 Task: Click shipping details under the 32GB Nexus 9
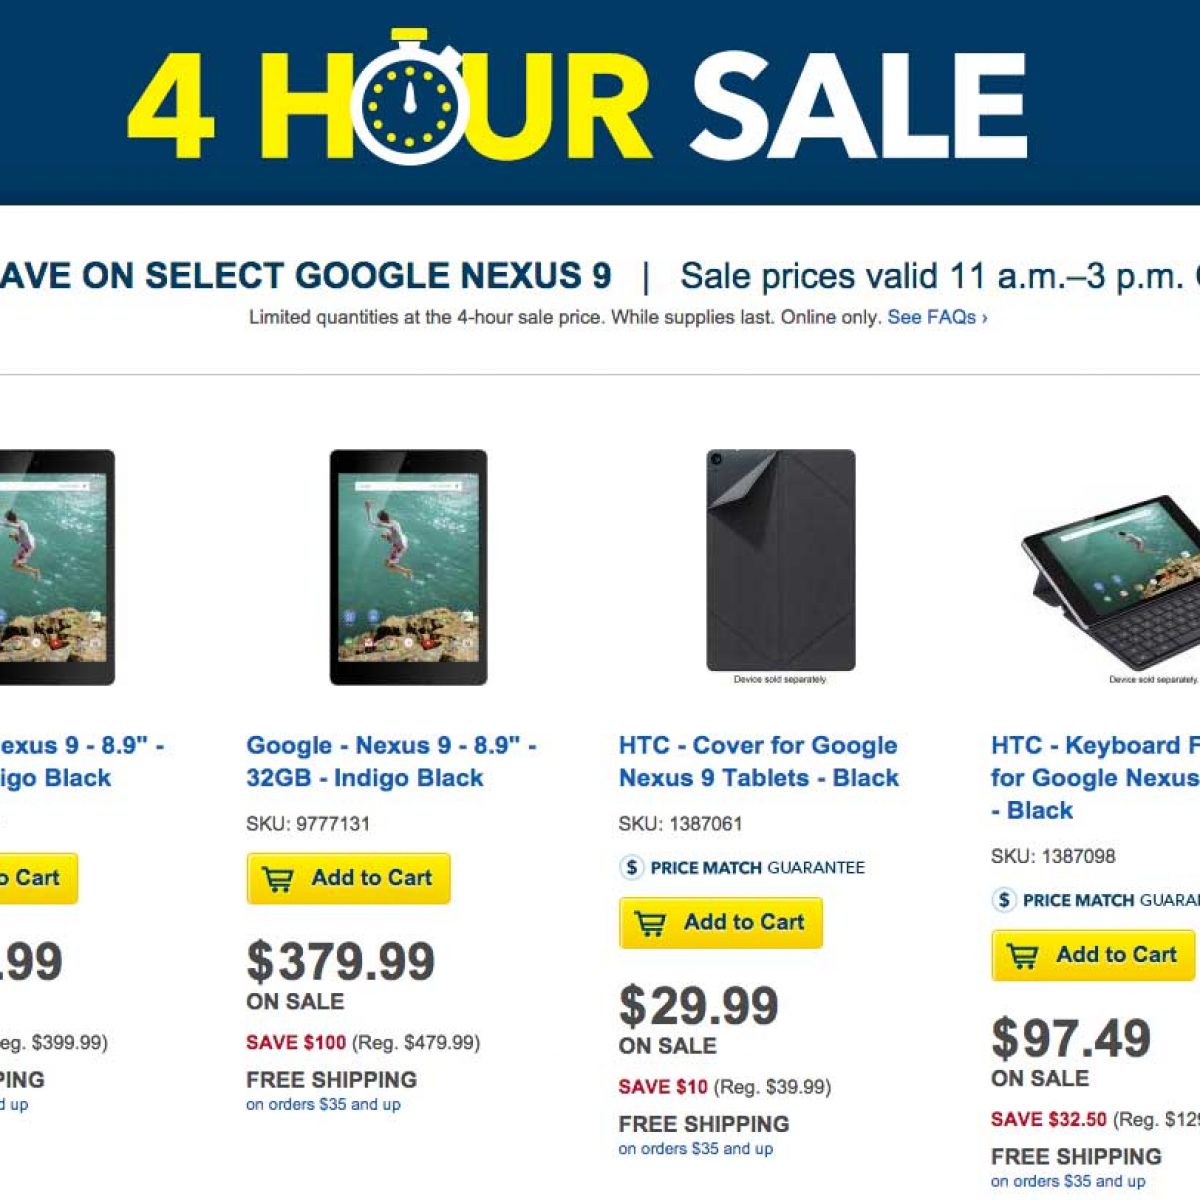pyautogui.click(x=323, y=1105)
